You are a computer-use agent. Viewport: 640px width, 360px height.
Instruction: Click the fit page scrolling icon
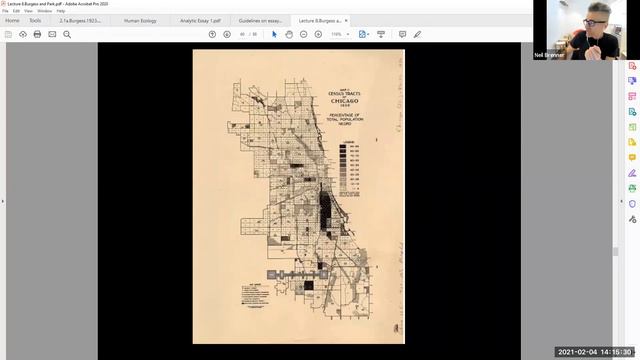[x=362, y=34]
